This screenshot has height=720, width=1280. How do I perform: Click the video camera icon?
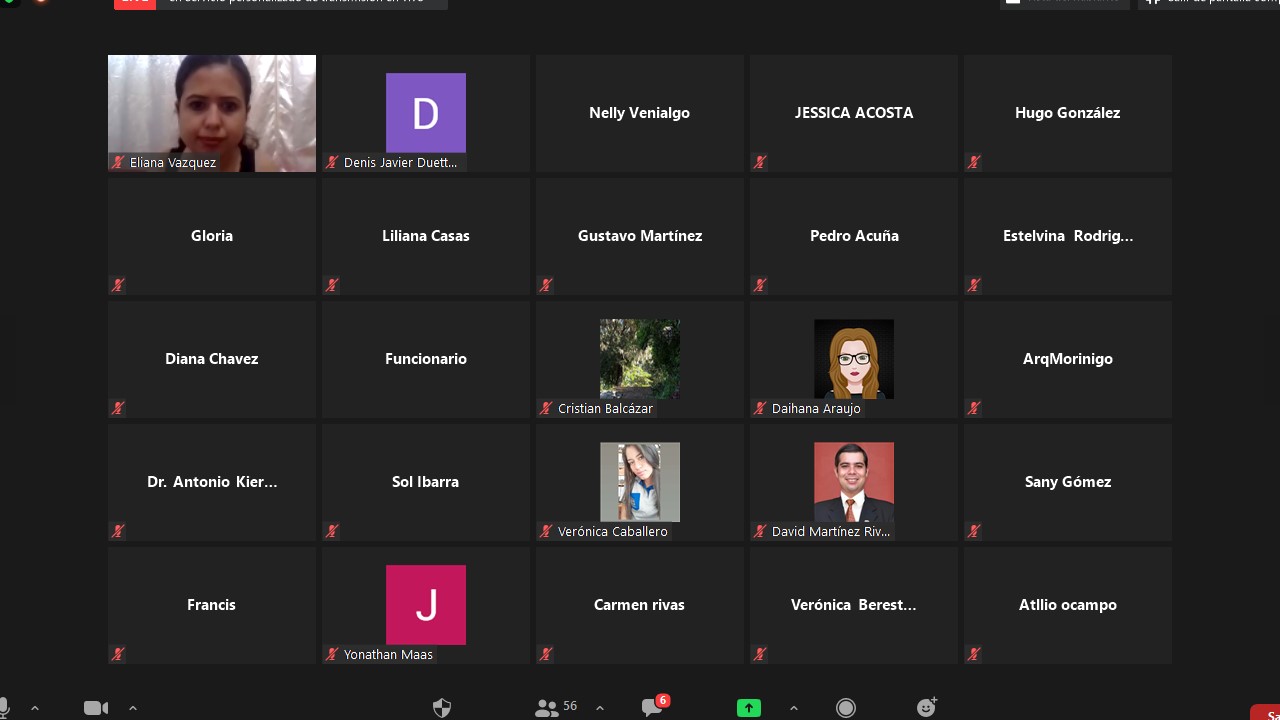pos(96,708)
